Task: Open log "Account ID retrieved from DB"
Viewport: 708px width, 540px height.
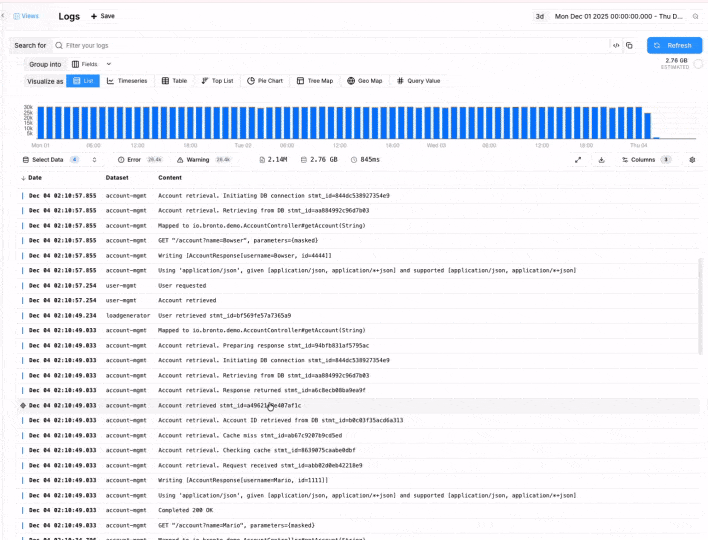Action: click(359, 420)
